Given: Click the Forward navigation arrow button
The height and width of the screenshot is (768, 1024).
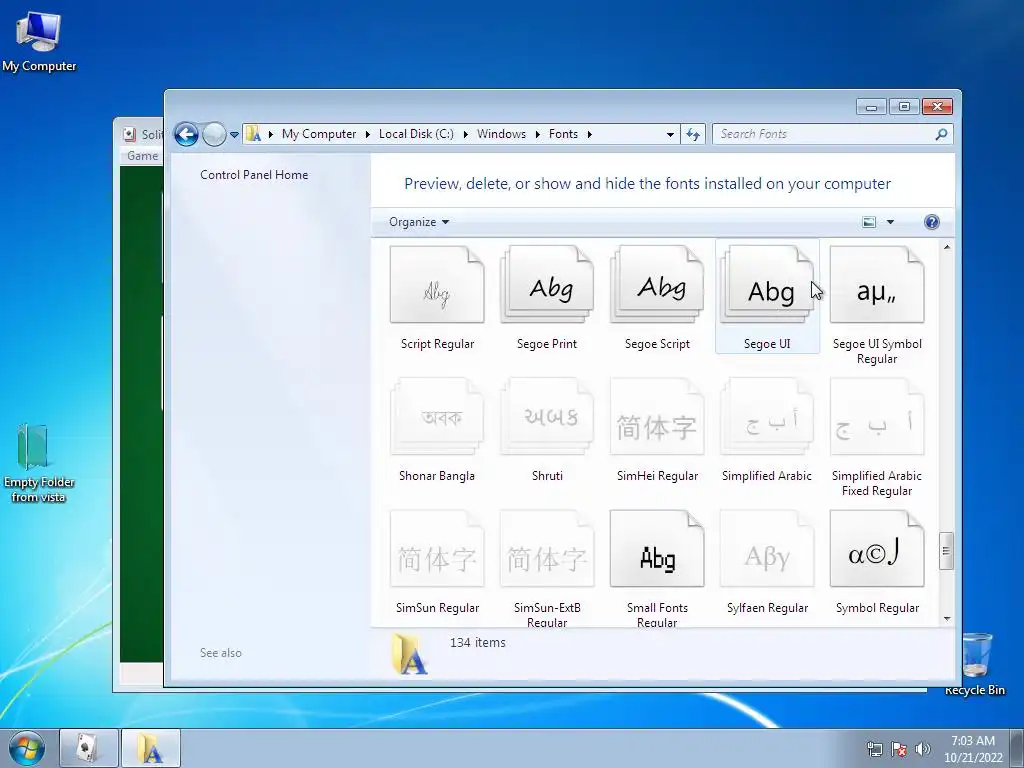Looking at the screenshot, I should tap(214, 135).
